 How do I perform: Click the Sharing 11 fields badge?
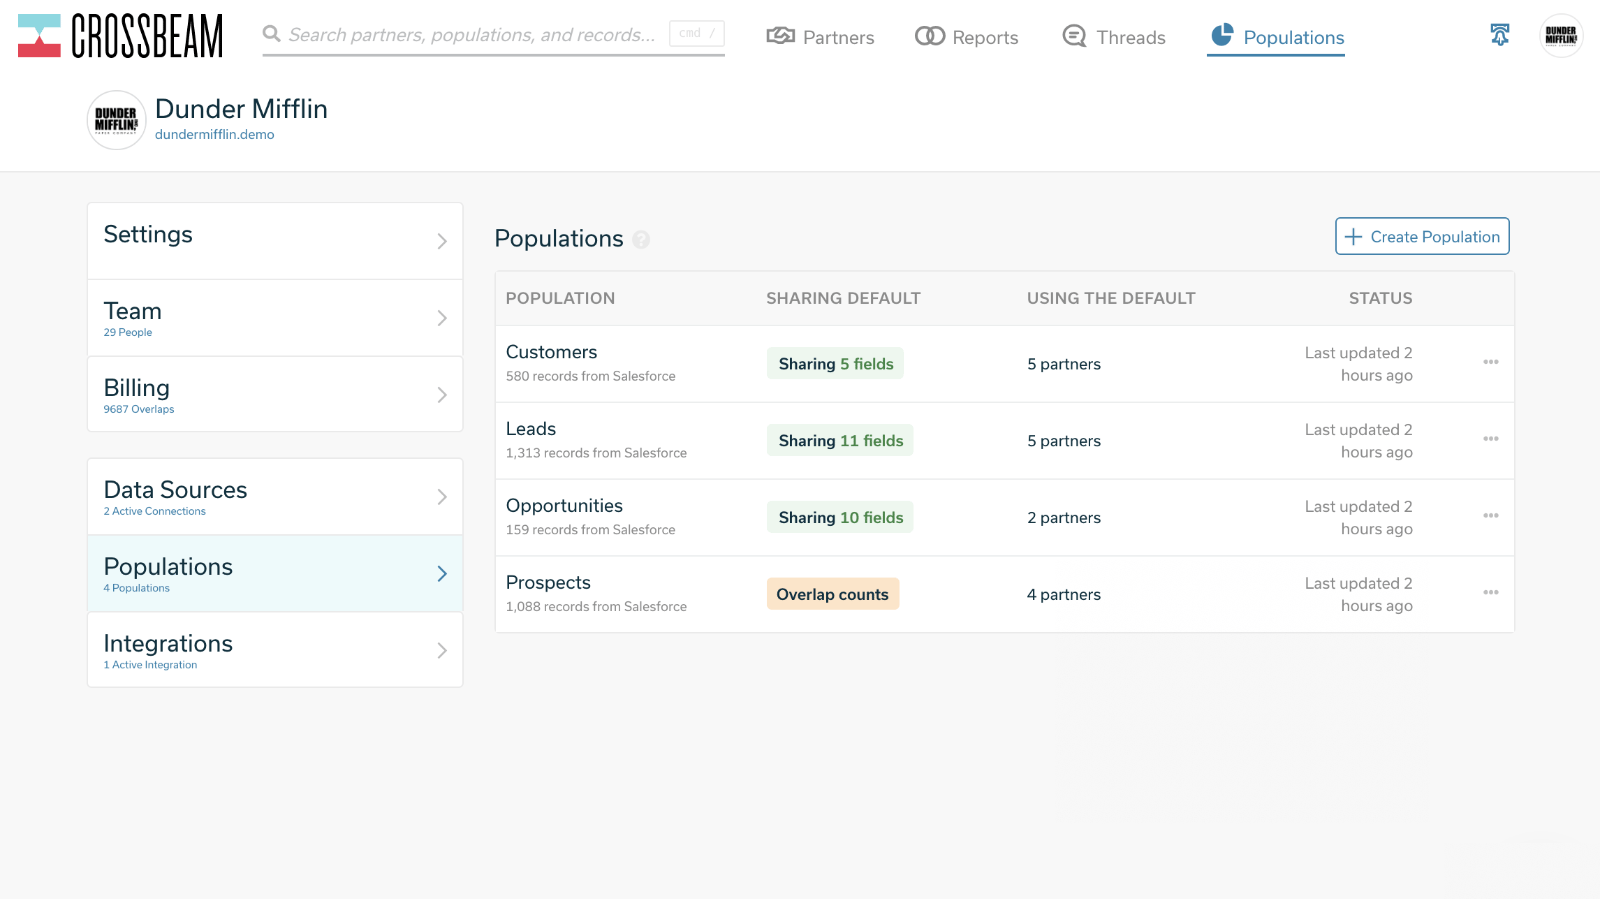point(840,441)
